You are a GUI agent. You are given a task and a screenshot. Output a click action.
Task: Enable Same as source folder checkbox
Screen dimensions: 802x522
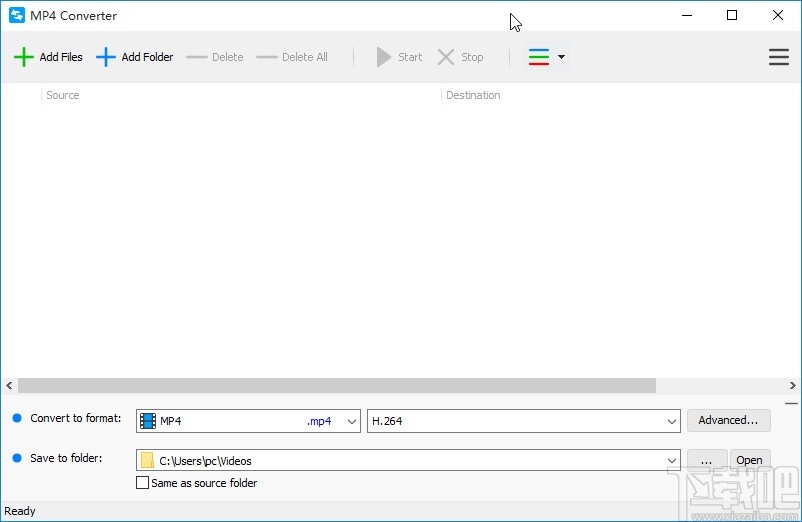pyautogui.click(x=142, y=483)
